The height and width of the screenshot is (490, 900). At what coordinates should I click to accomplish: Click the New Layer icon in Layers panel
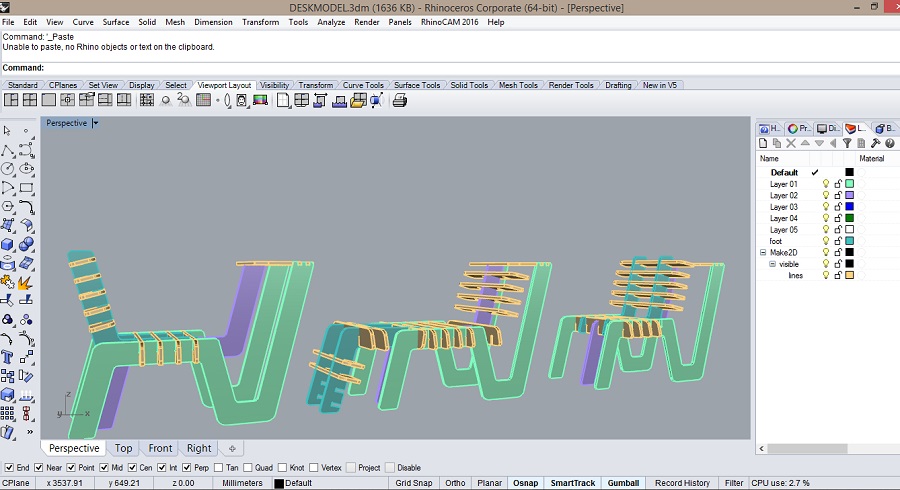click(x=763, y=143)
